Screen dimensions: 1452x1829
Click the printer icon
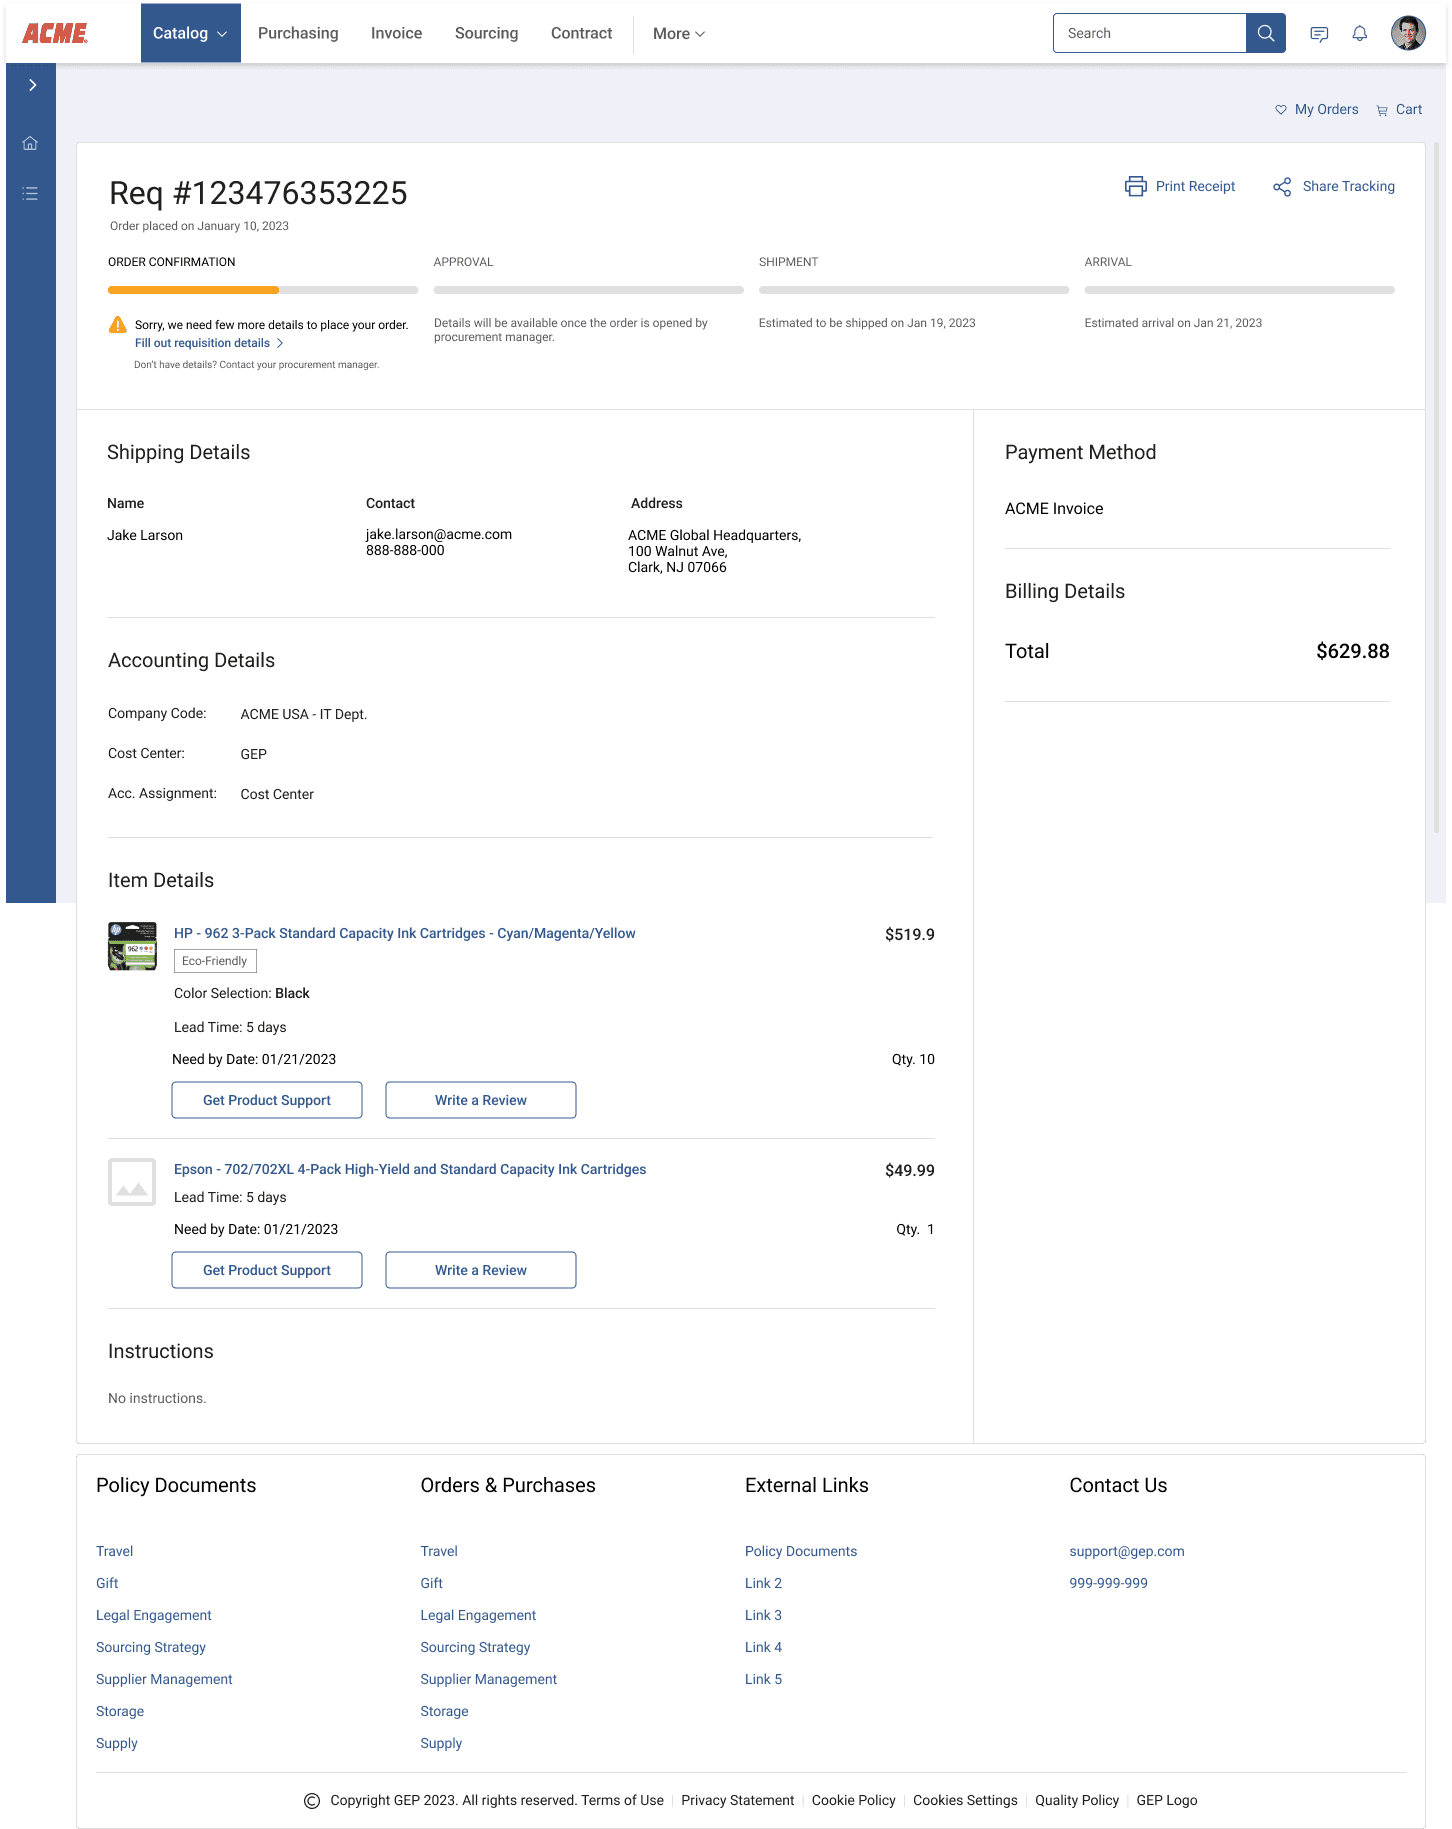pos(1135,186)
